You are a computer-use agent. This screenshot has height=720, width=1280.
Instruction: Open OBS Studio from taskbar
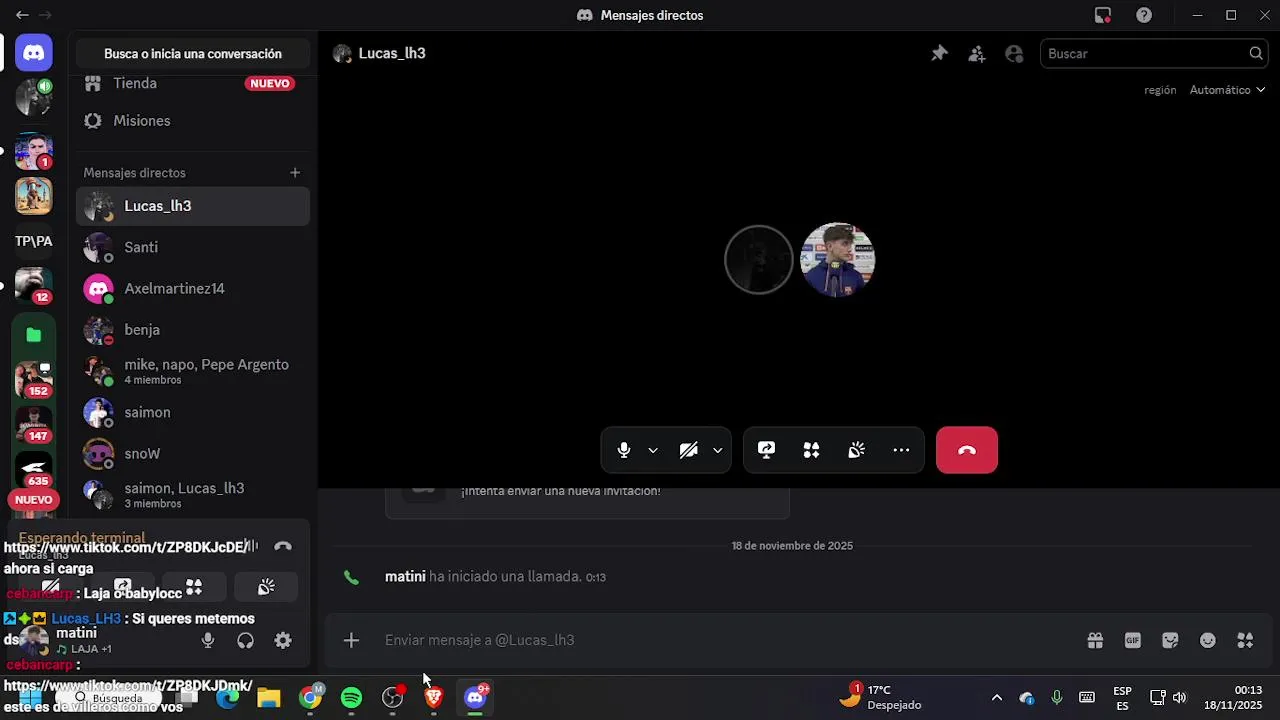point(393,698)
